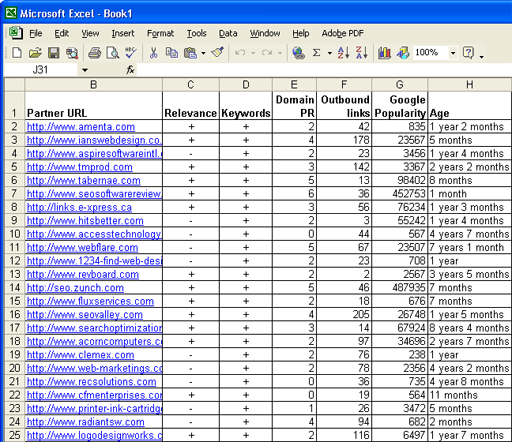
Task: Open the File menu
Action: 36,33
